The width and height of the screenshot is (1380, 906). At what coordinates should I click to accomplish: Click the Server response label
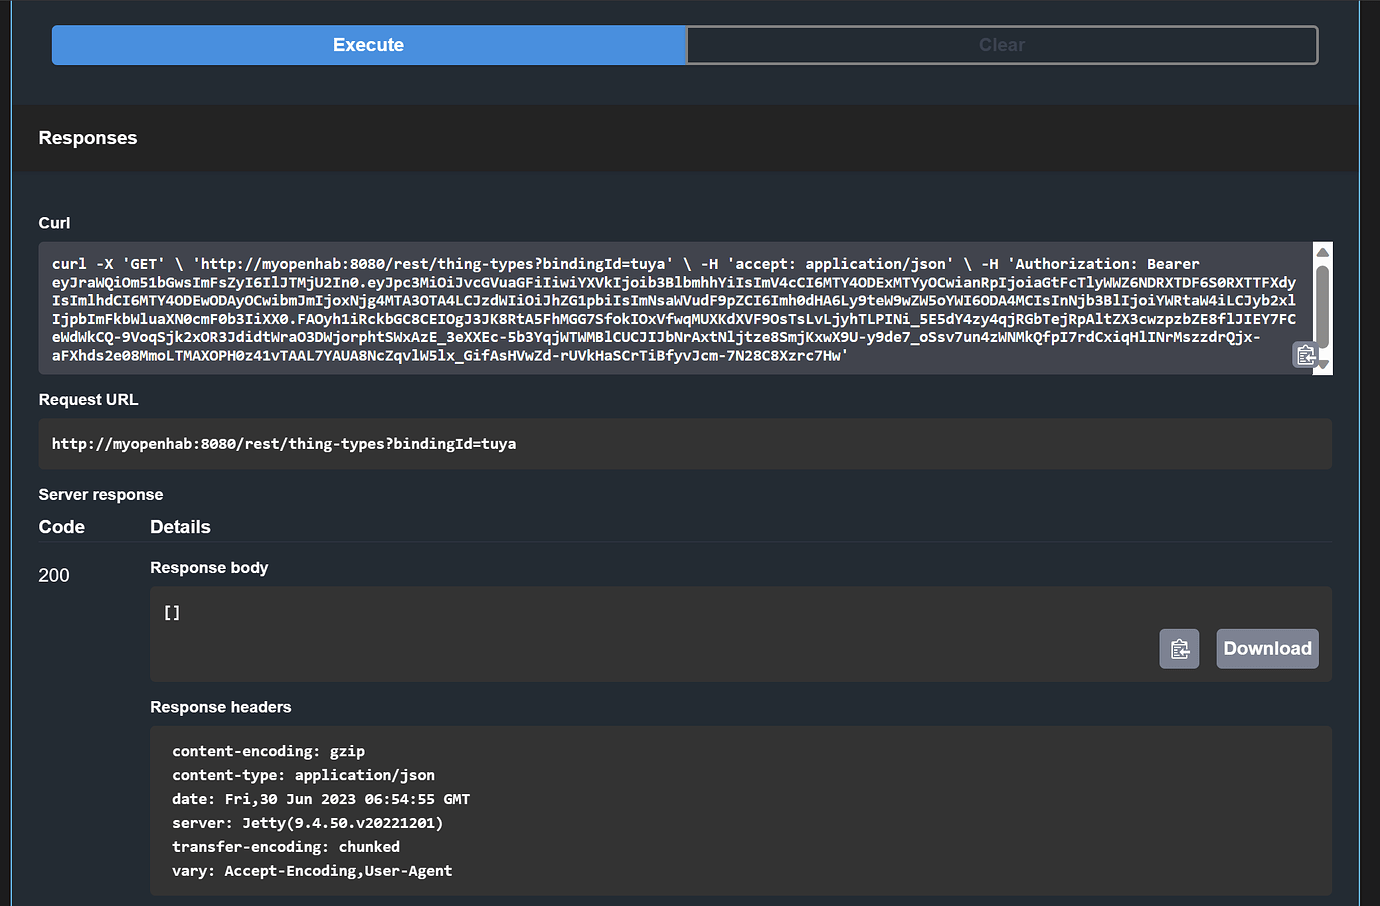point(100,494)
